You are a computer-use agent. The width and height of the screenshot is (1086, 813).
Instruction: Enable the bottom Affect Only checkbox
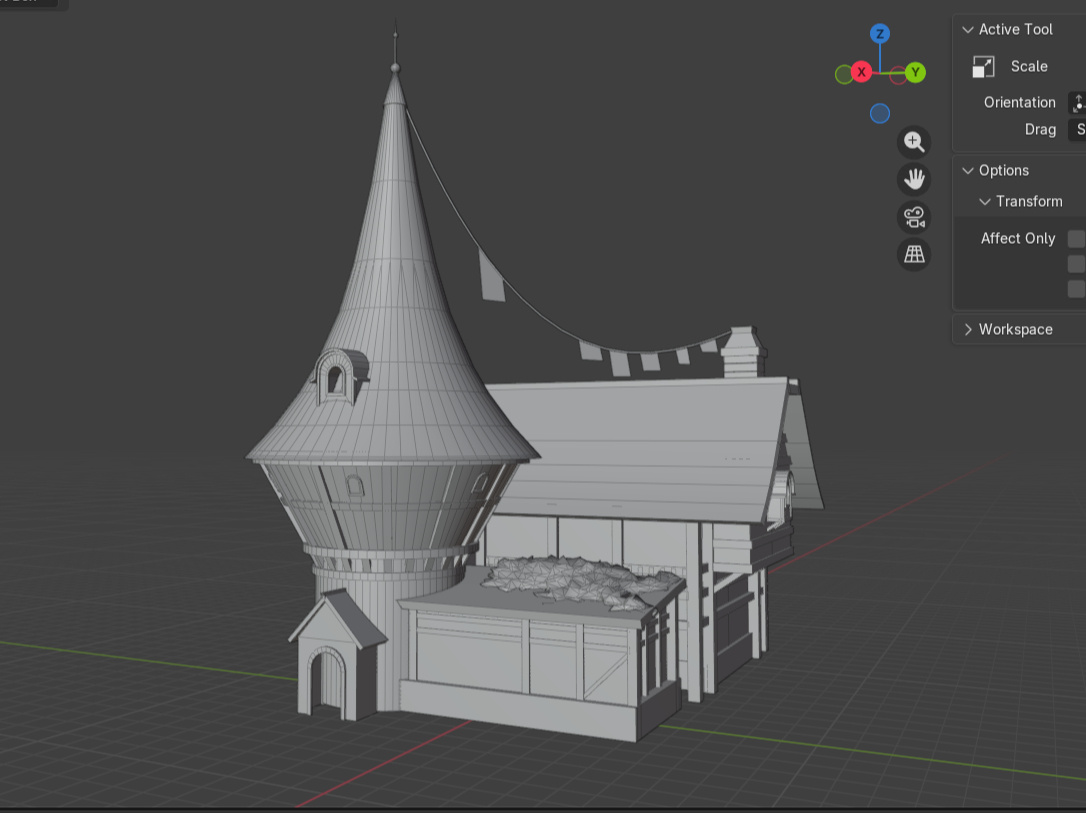(x=1076, y=289)
